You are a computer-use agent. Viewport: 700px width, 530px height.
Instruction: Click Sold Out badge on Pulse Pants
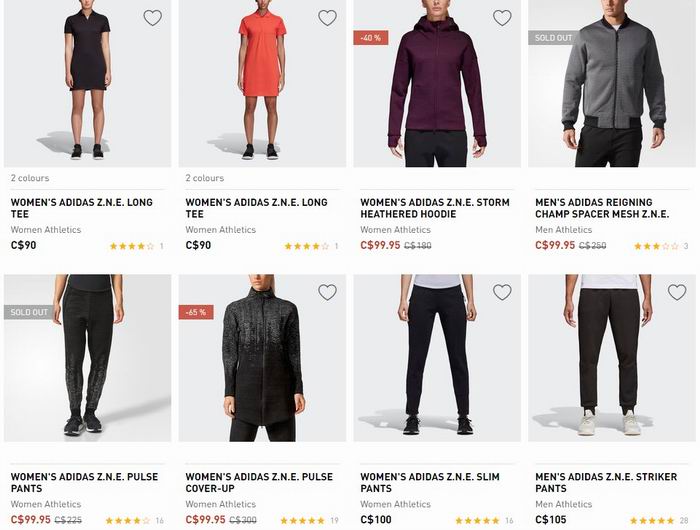(29, 312)
